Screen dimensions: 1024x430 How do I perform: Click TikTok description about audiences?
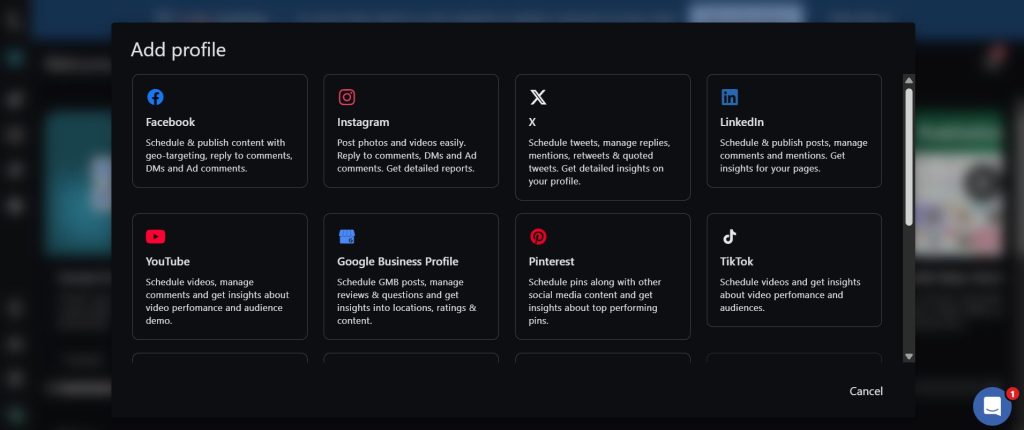coord(790,295)
